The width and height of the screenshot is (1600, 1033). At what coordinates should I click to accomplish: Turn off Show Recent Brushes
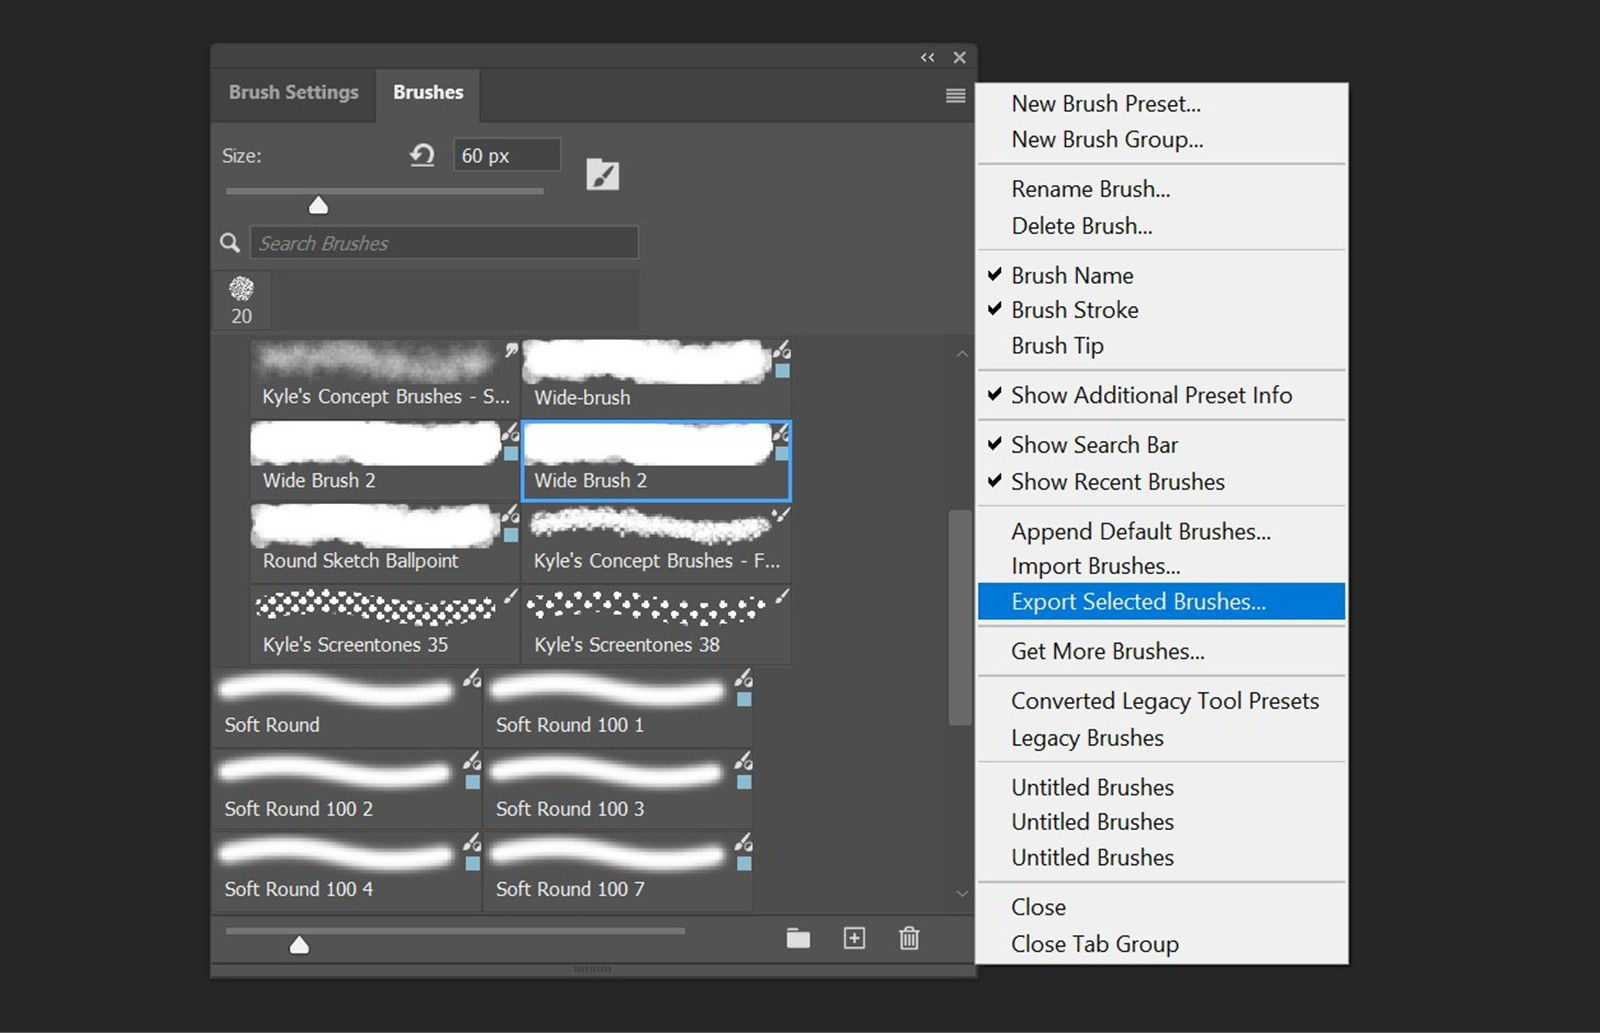(x=1117, y=481)
